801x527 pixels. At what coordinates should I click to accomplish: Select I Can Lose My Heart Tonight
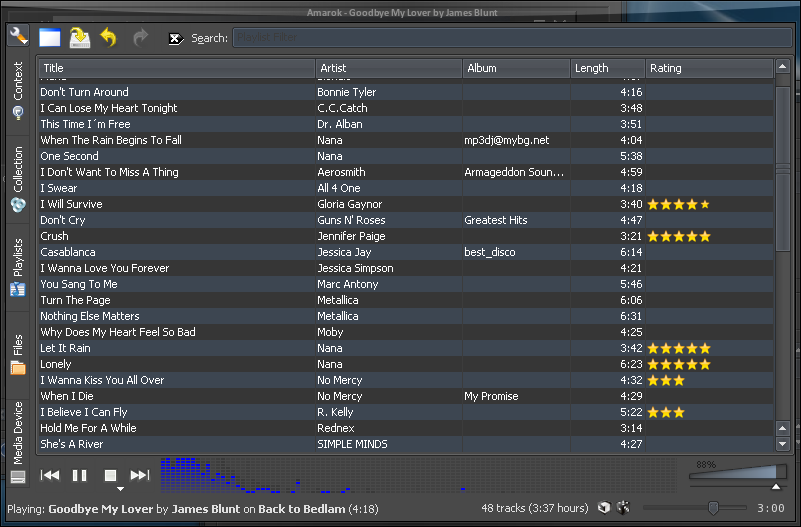406,108
